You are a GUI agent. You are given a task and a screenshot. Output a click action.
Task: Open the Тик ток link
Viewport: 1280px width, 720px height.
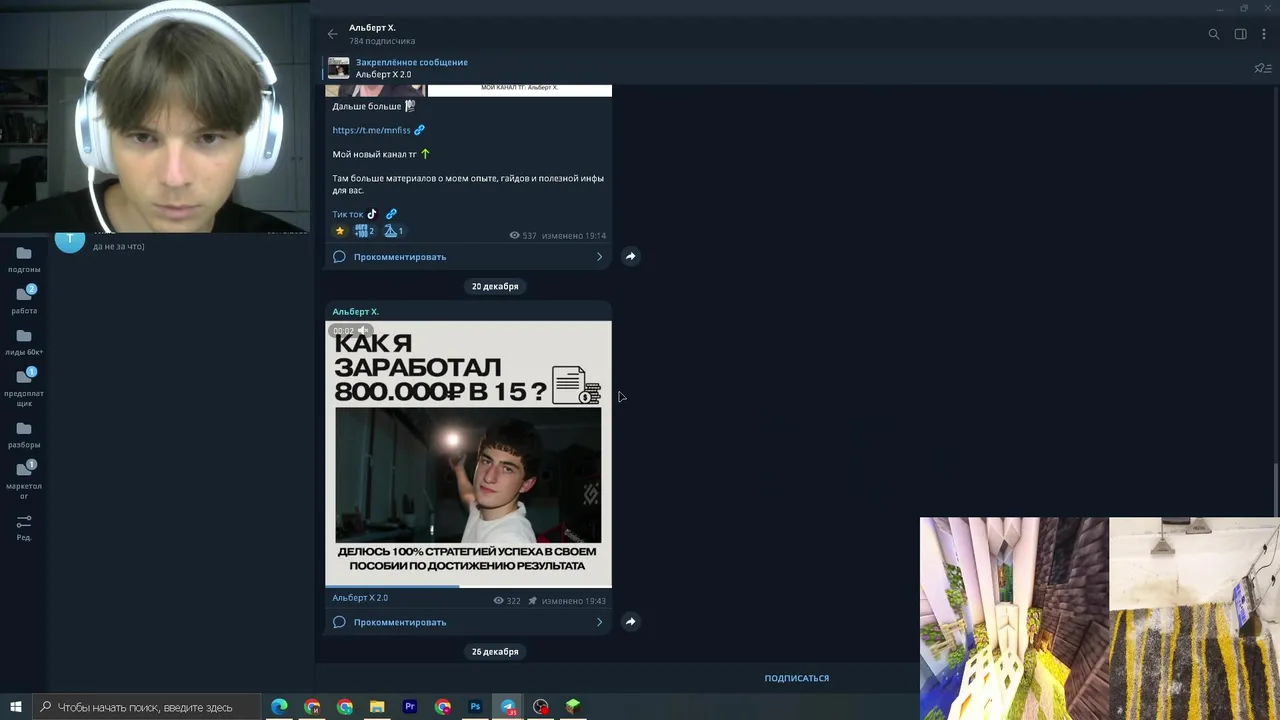click(x=347, y=214)
